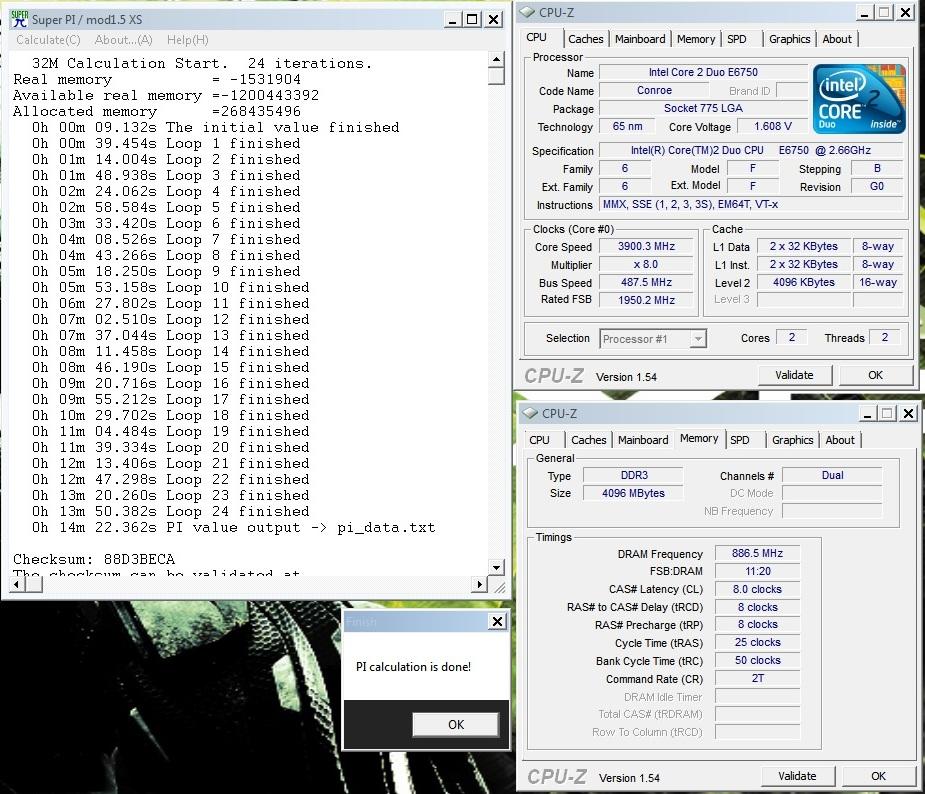Click the Checksum: 88D3BECA line

tap(94, 559)
